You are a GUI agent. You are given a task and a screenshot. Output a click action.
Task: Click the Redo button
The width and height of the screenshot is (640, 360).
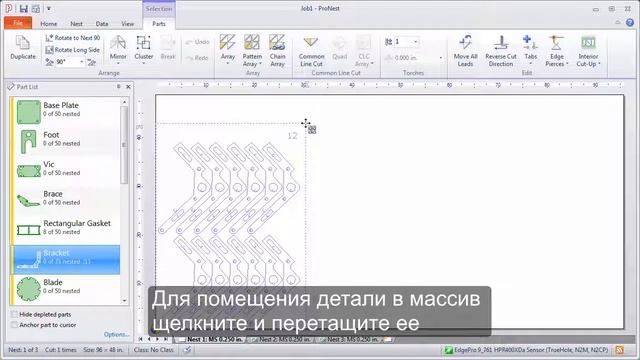[x=197, y=58]
